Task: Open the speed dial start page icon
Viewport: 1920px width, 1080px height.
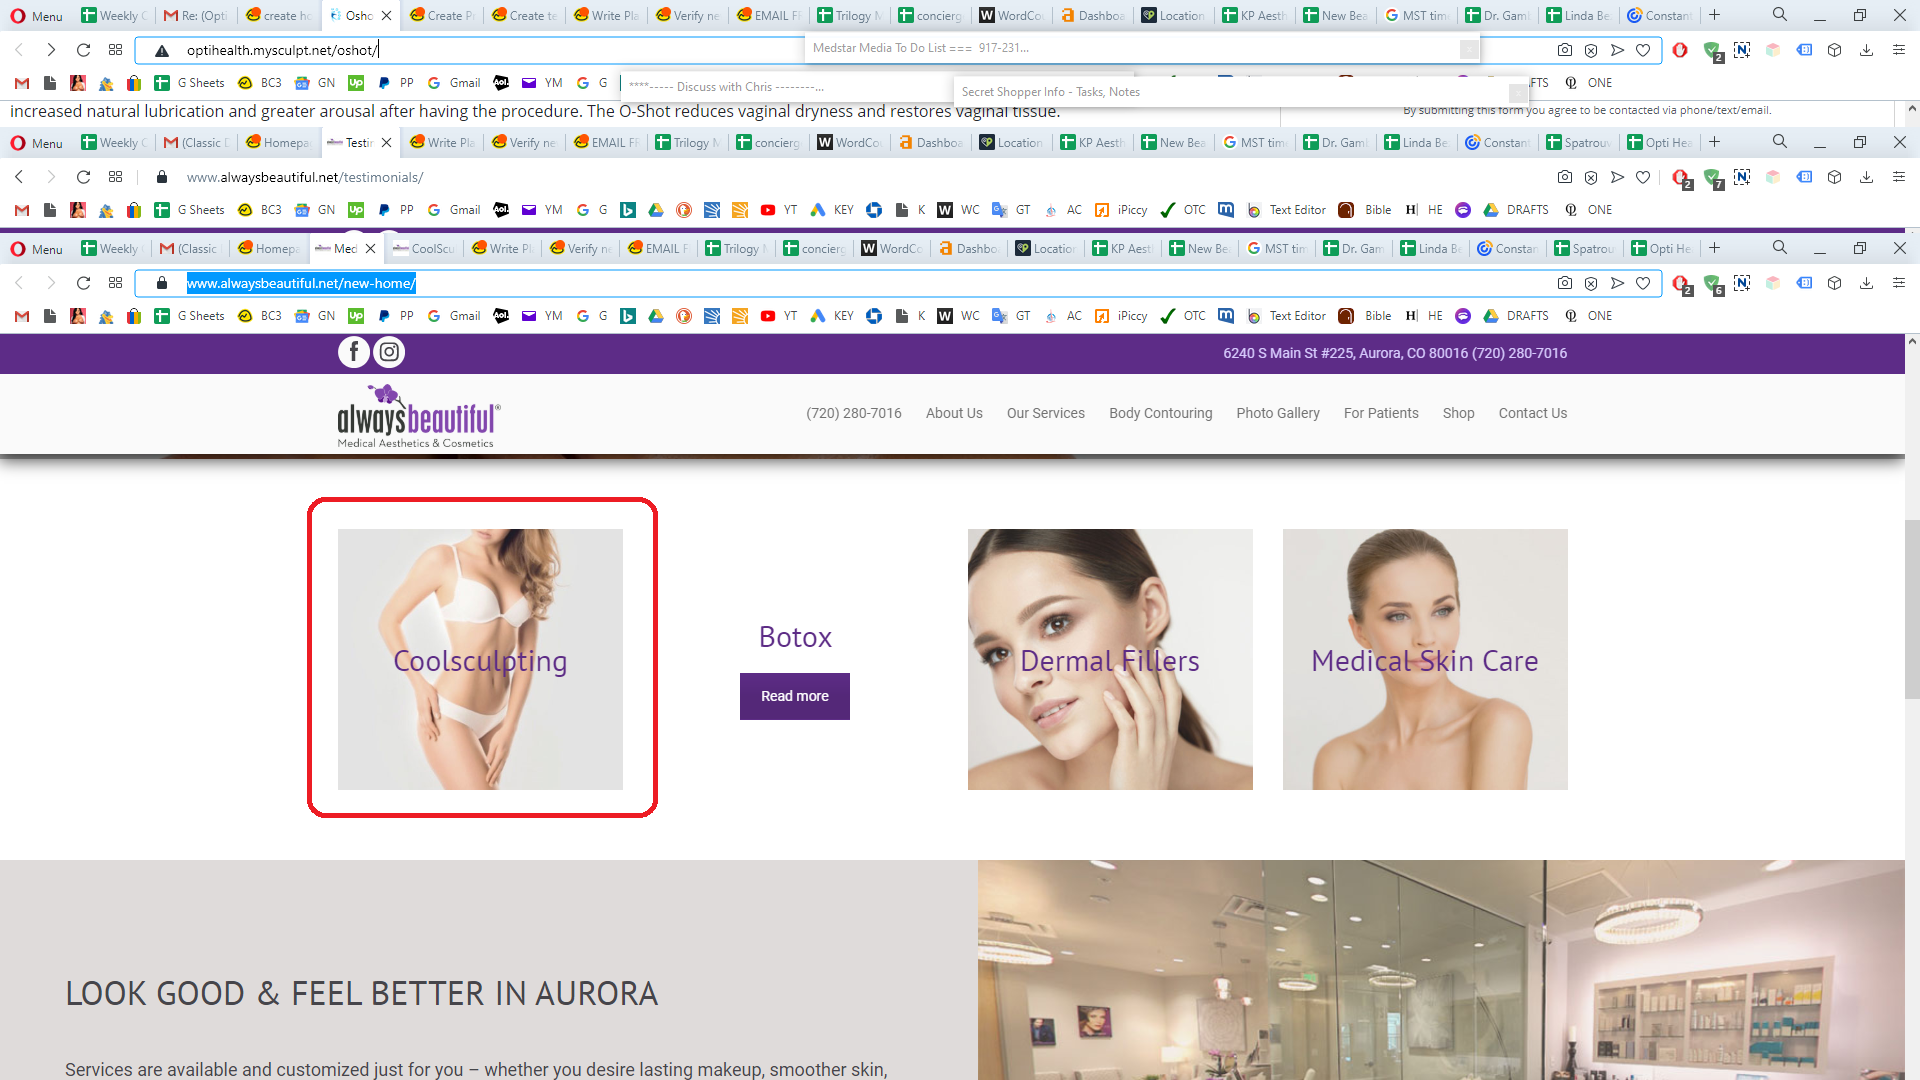Action: (x=116, y=283)
